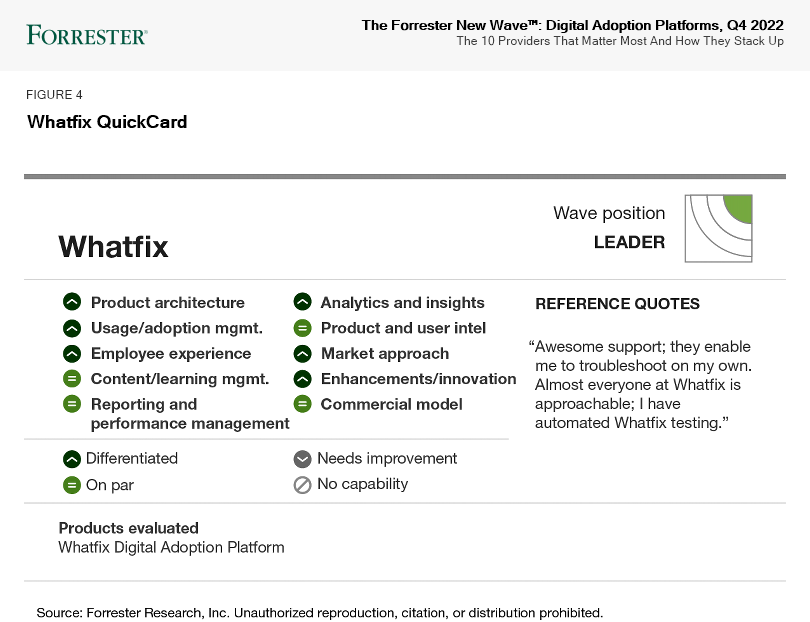Click the Needs improvement legend icon
Image resolution: width=810 pixels, height=622 pixels.
[x=303, y=459]
